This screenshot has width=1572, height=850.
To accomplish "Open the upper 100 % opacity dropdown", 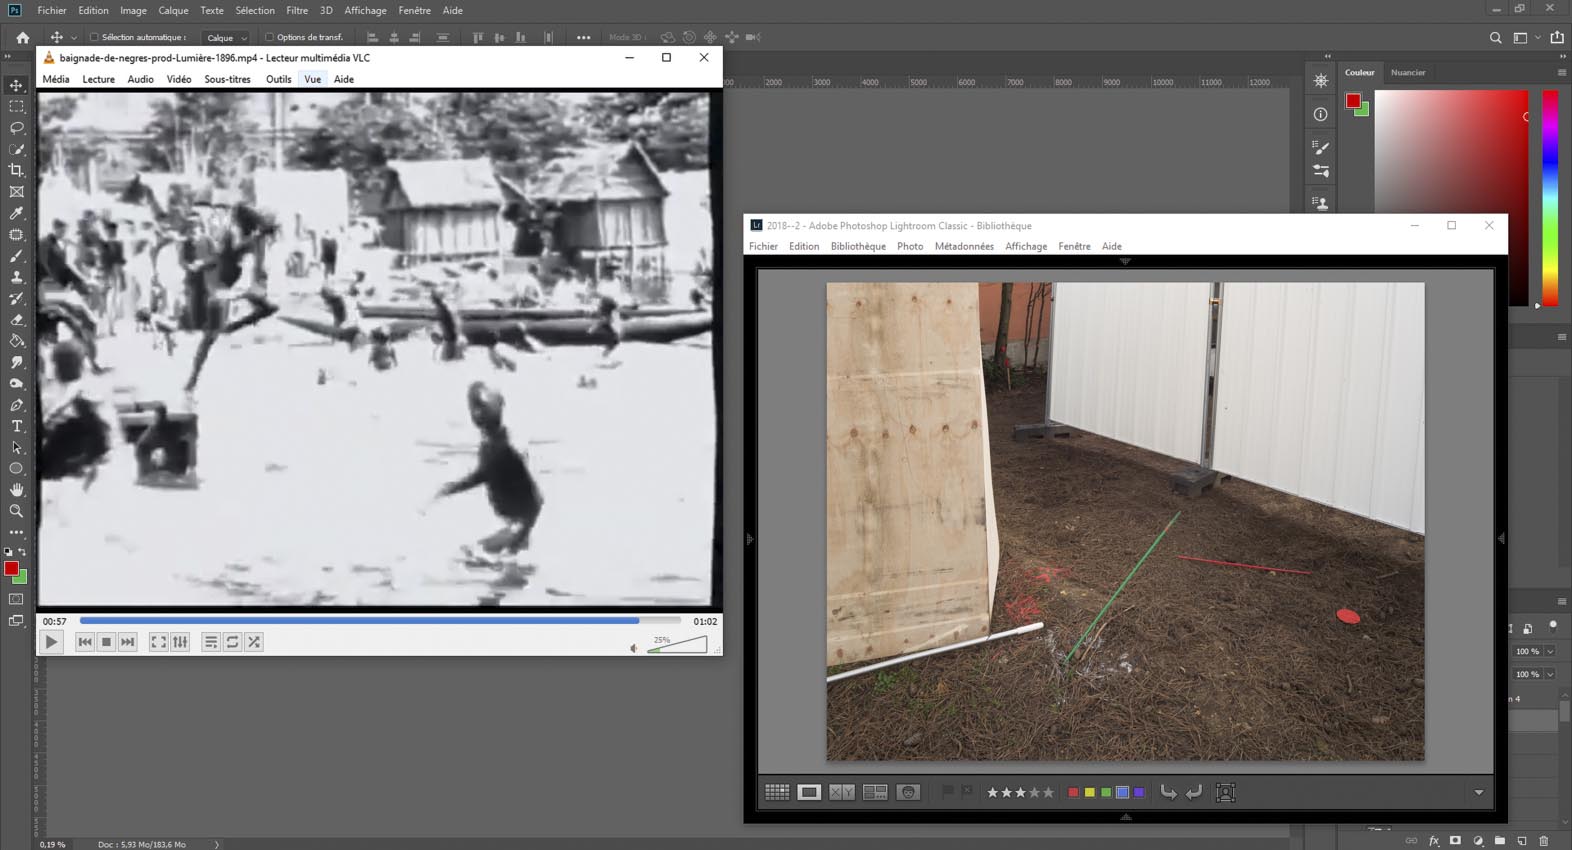I will pyautogui.click(x=1550, y=652).
